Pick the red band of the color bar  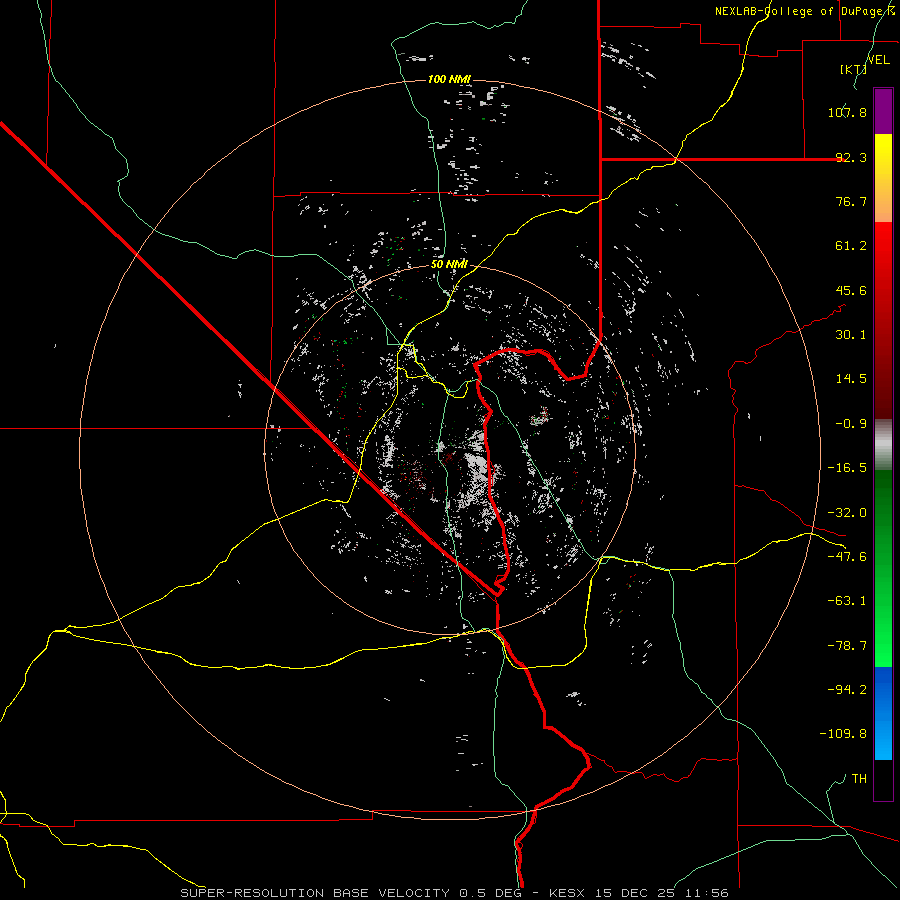pos(883,320)
